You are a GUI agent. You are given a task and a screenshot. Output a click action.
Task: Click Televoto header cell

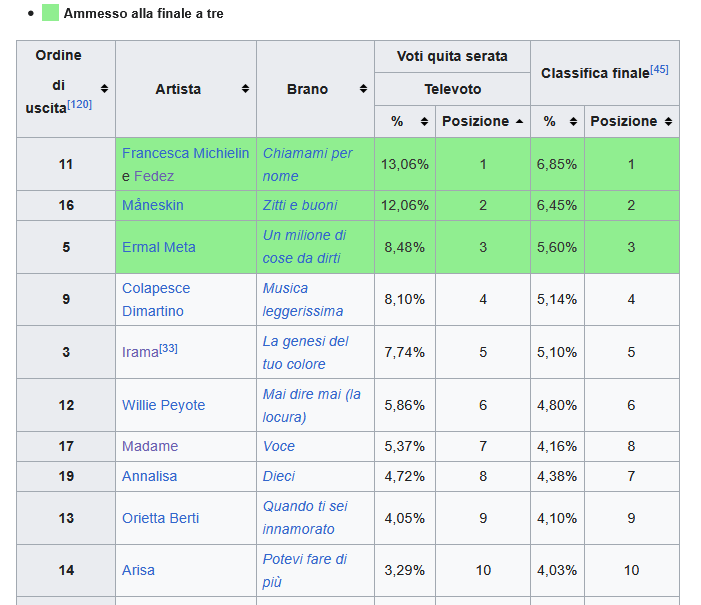(452, 89)
